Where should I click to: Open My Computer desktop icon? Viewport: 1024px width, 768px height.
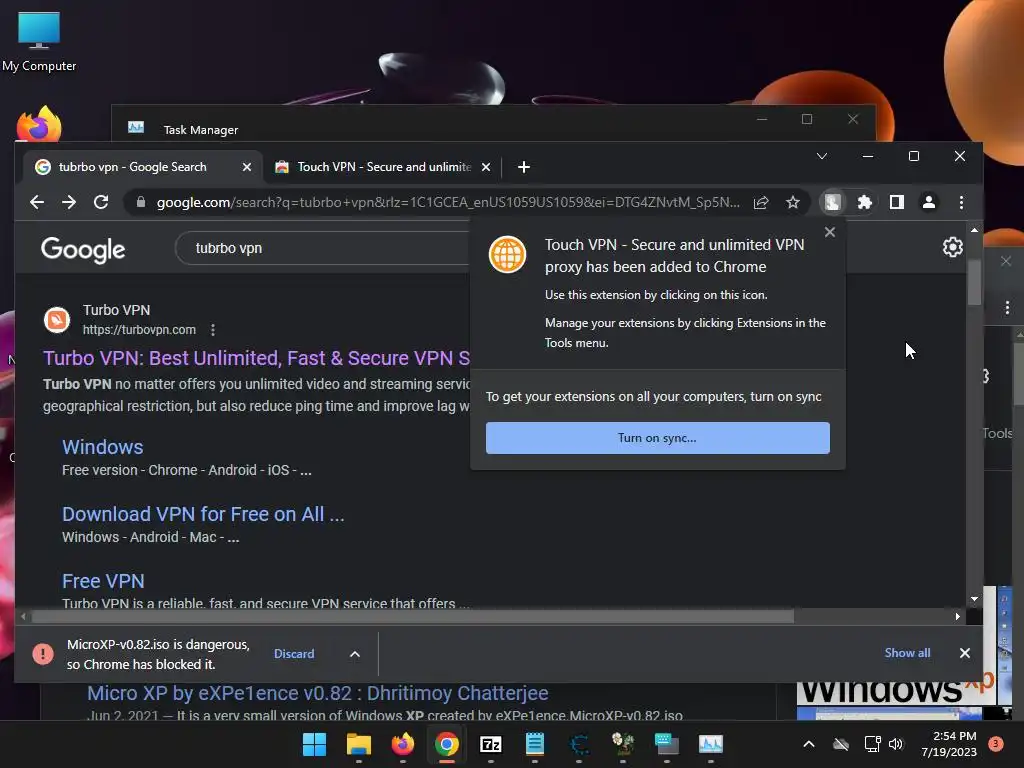(39, 41)
